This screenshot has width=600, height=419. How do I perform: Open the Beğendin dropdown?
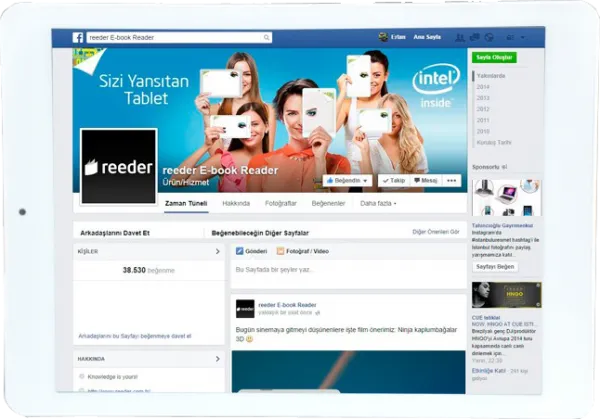coord(347,181)
